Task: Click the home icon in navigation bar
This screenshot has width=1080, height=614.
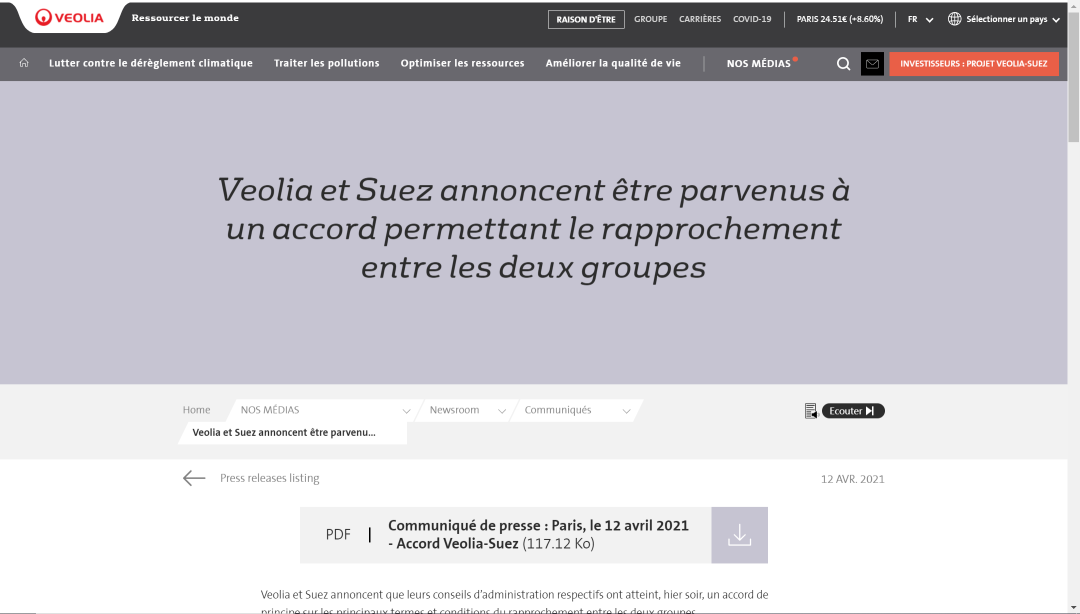Action: coord(24,63)
